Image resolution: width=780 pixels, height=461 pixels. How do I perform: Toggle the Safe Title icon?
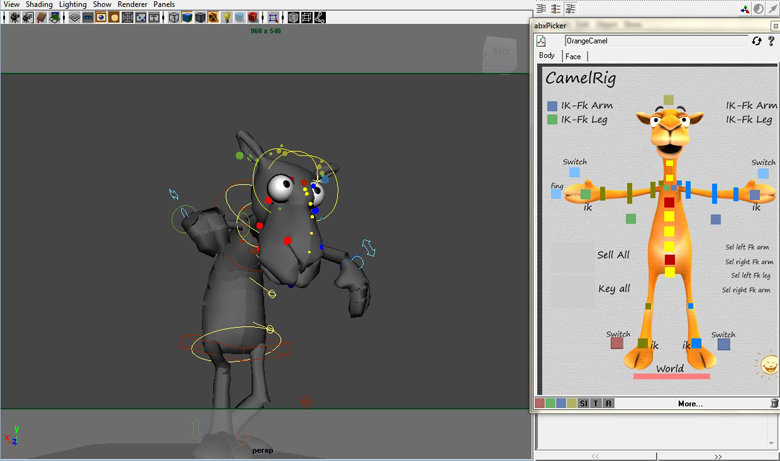(x=154, y=18)
